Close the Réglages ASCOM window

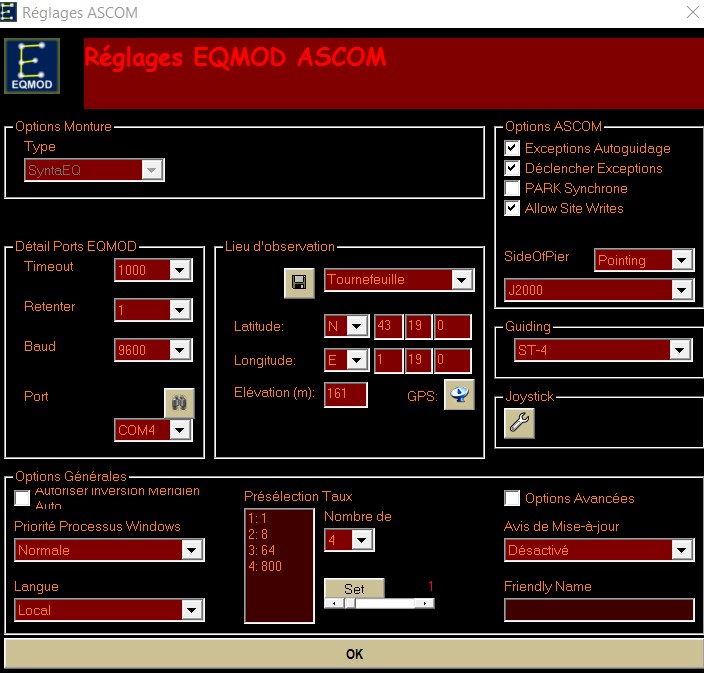pyautogui.click(x=693, y=12)
